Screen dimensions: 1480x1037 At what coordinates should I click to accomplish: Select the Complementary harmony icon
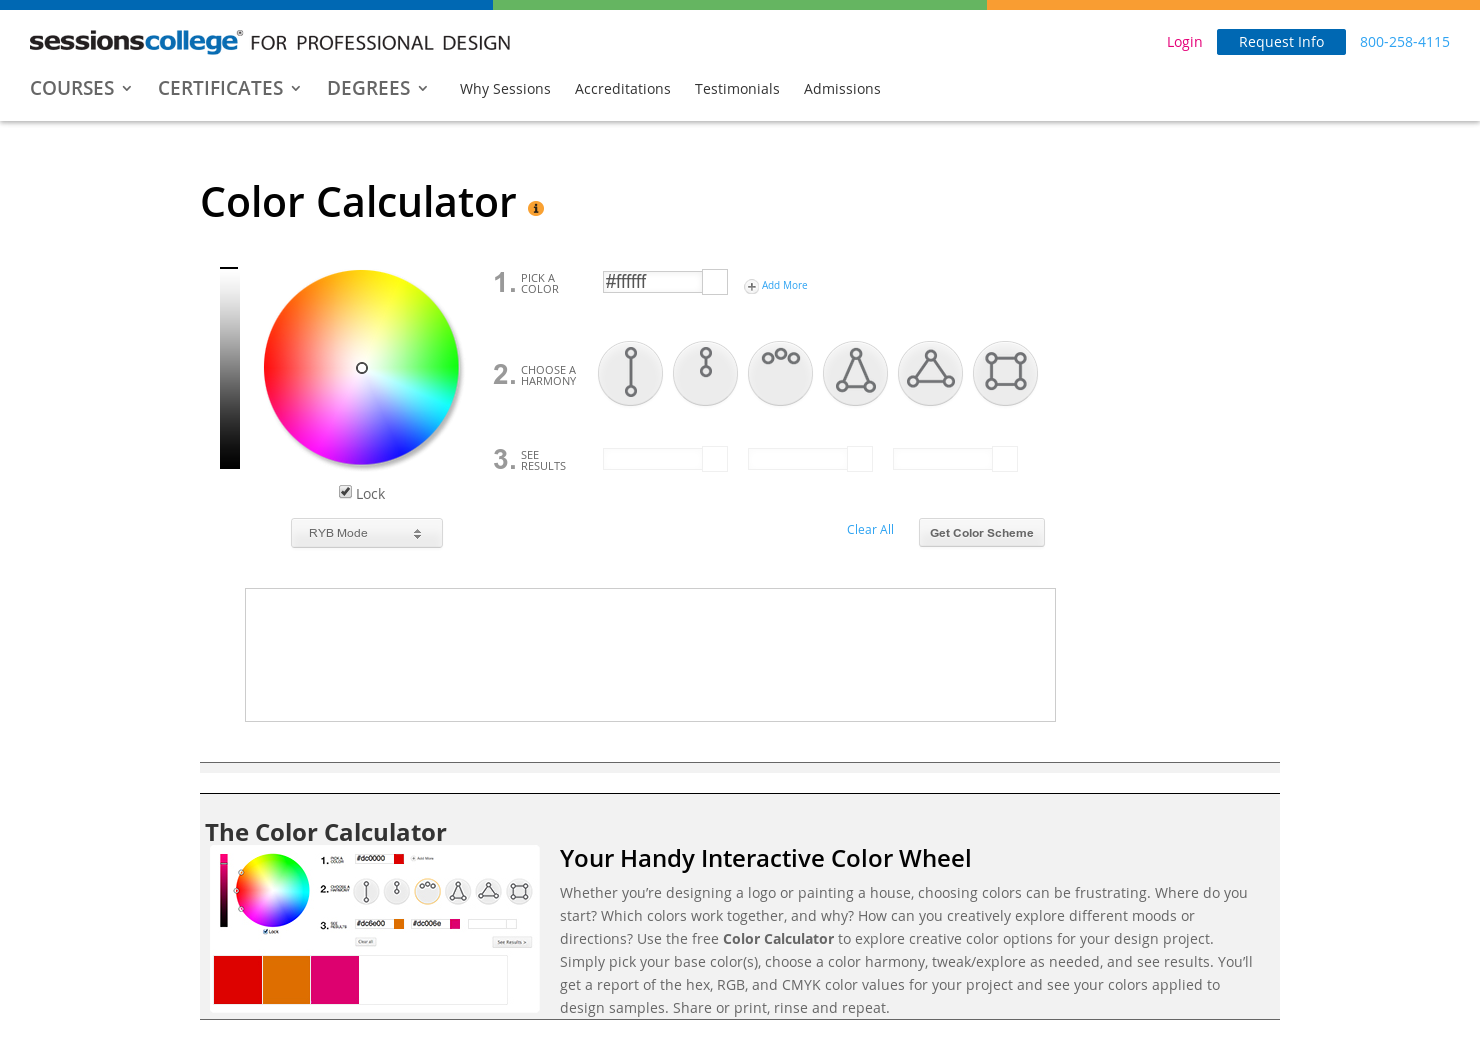click(630, 373)
